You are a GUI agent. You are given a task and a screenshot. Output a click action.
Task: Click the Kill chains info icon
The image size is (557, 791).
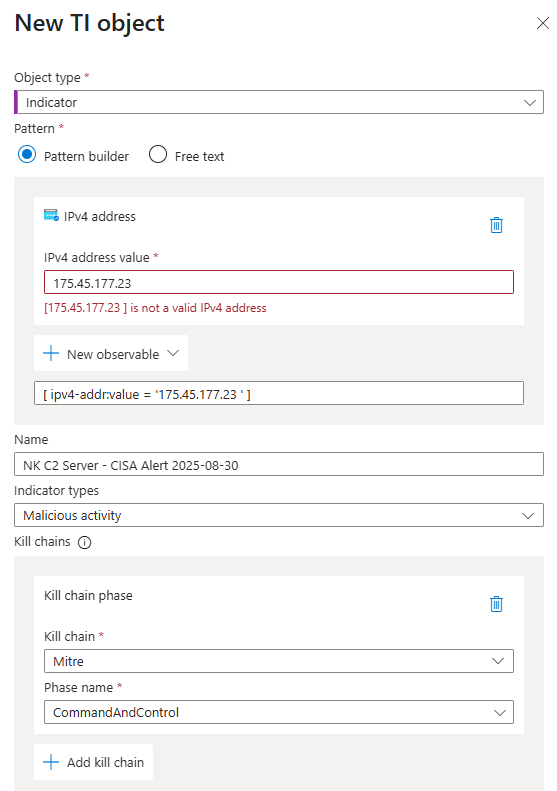[x=85, y=542]
